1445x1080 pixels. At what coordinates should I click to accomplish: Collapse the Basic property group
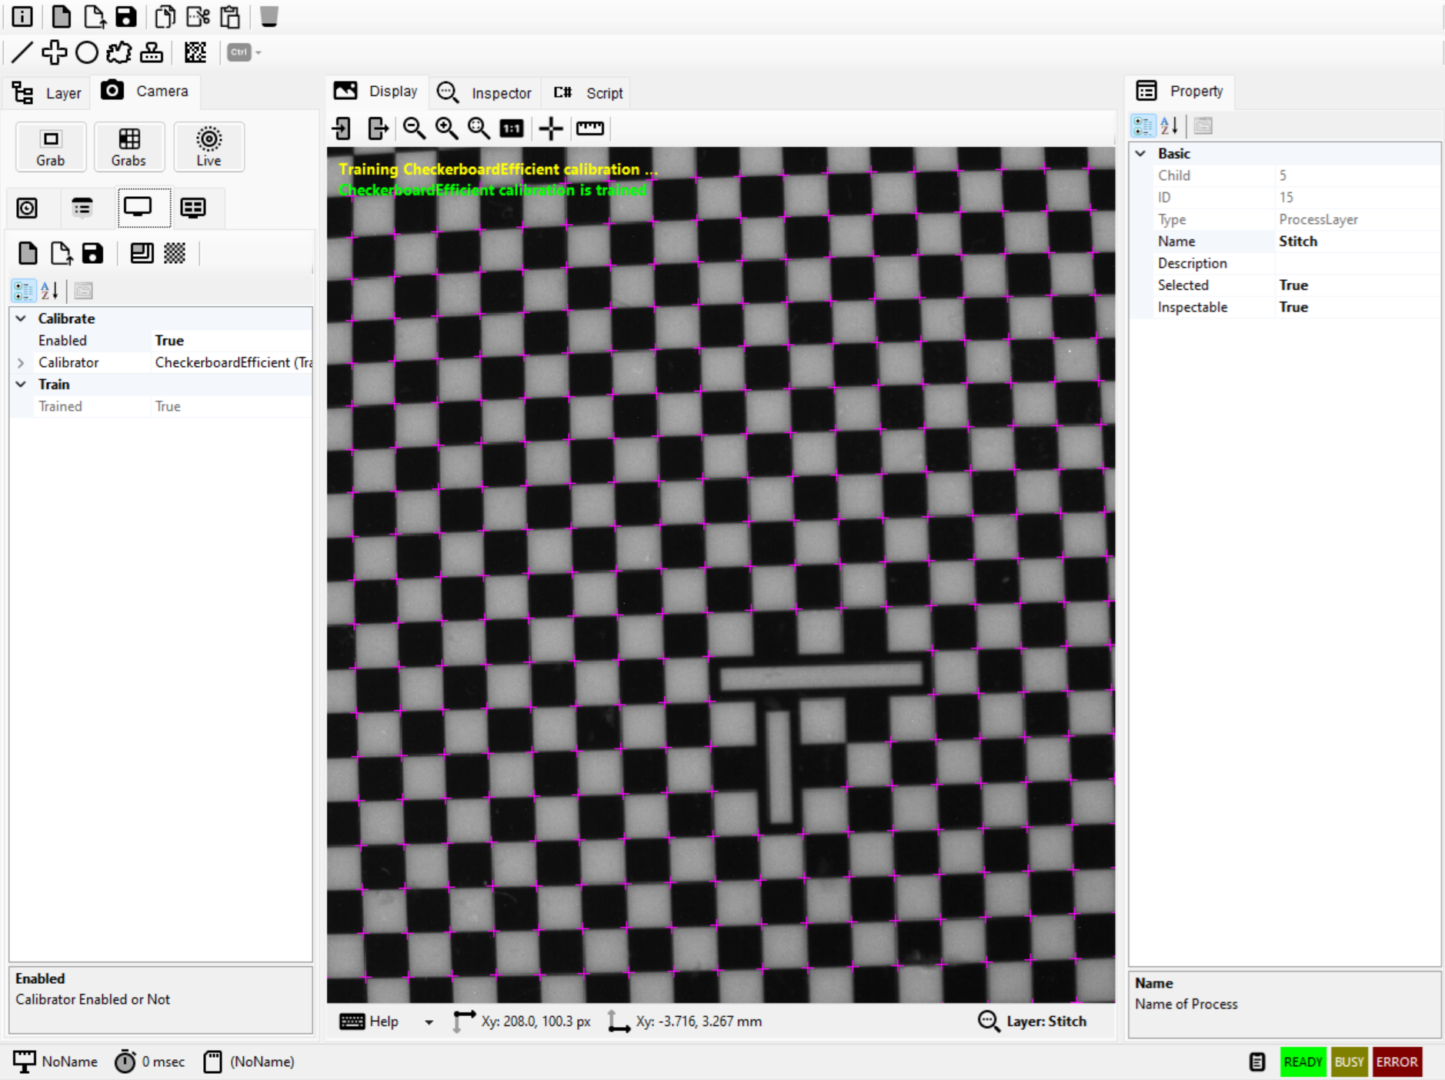coord(1140,154)
